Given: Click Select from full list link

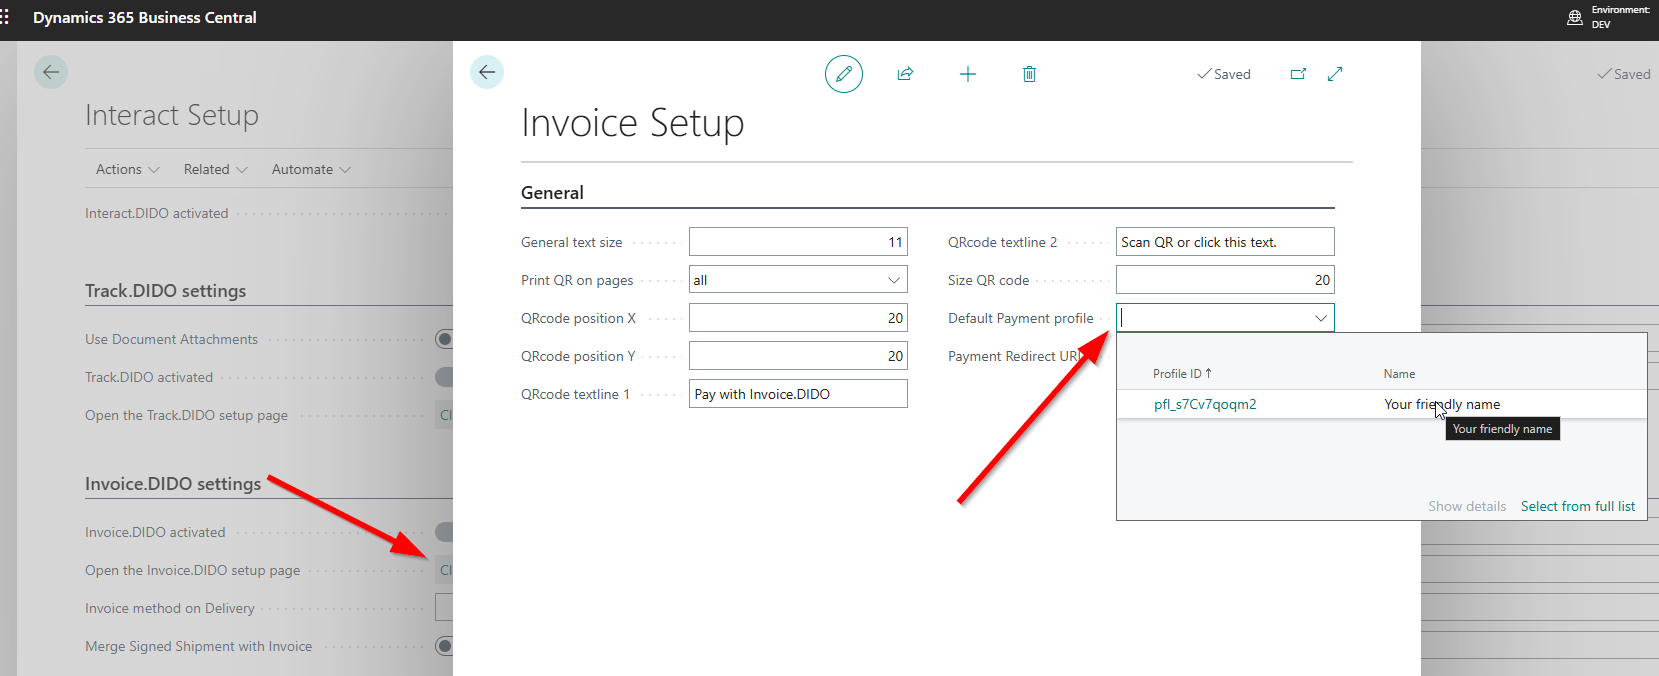Looking at the screenshot, I should click(1578, 506).
